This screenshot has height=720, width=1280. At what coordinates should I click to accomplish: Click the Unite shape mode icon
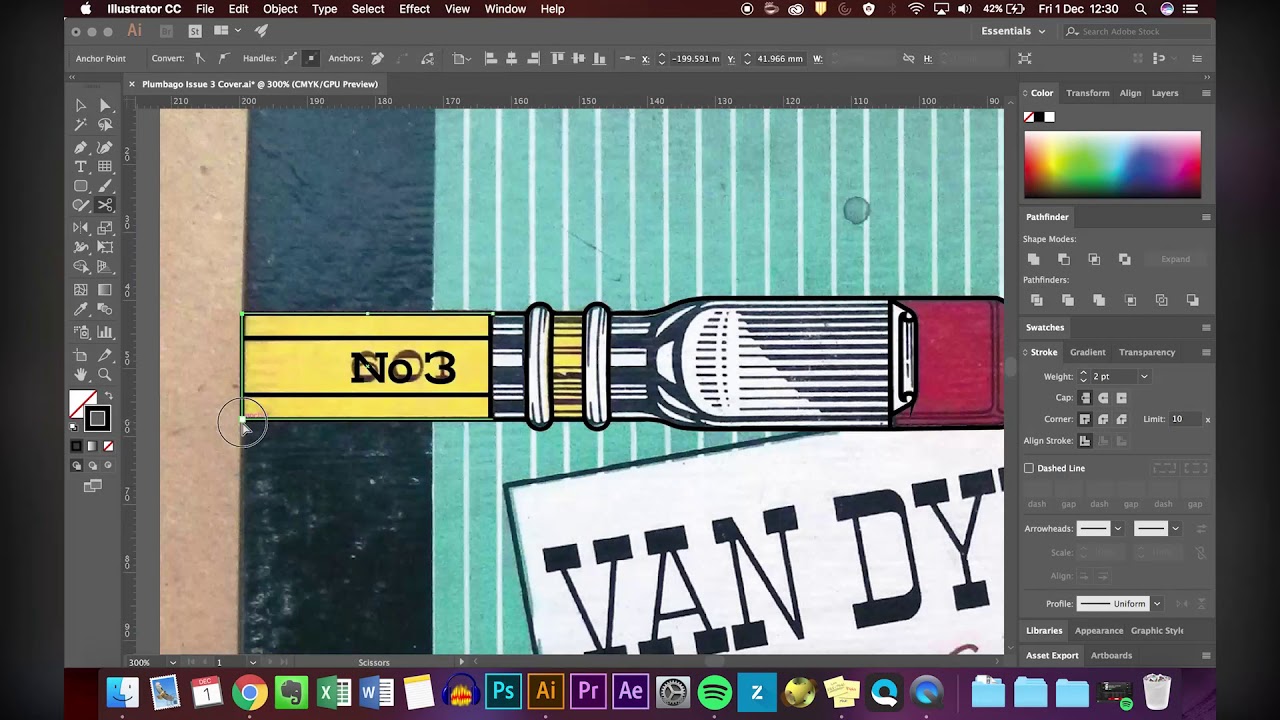tap(1033, 259)
